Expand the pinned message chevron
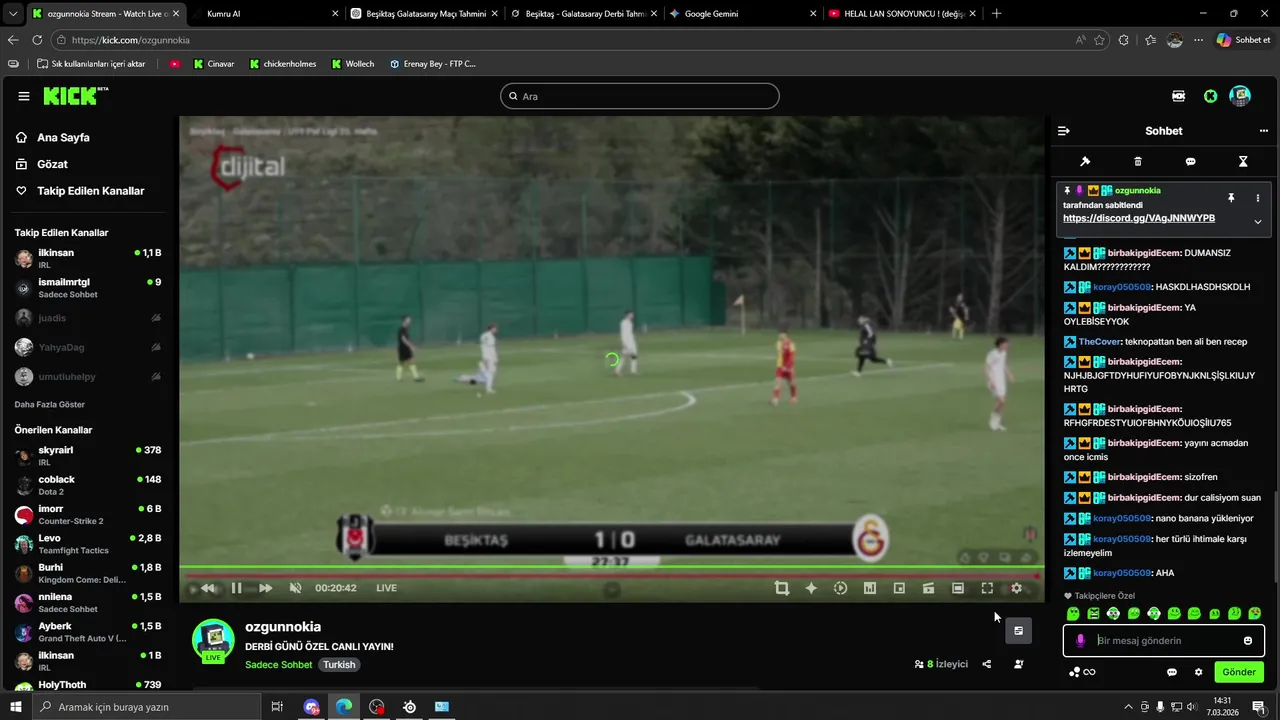The width and height of the screenshot is (1280, 720). pos(1258,222)
